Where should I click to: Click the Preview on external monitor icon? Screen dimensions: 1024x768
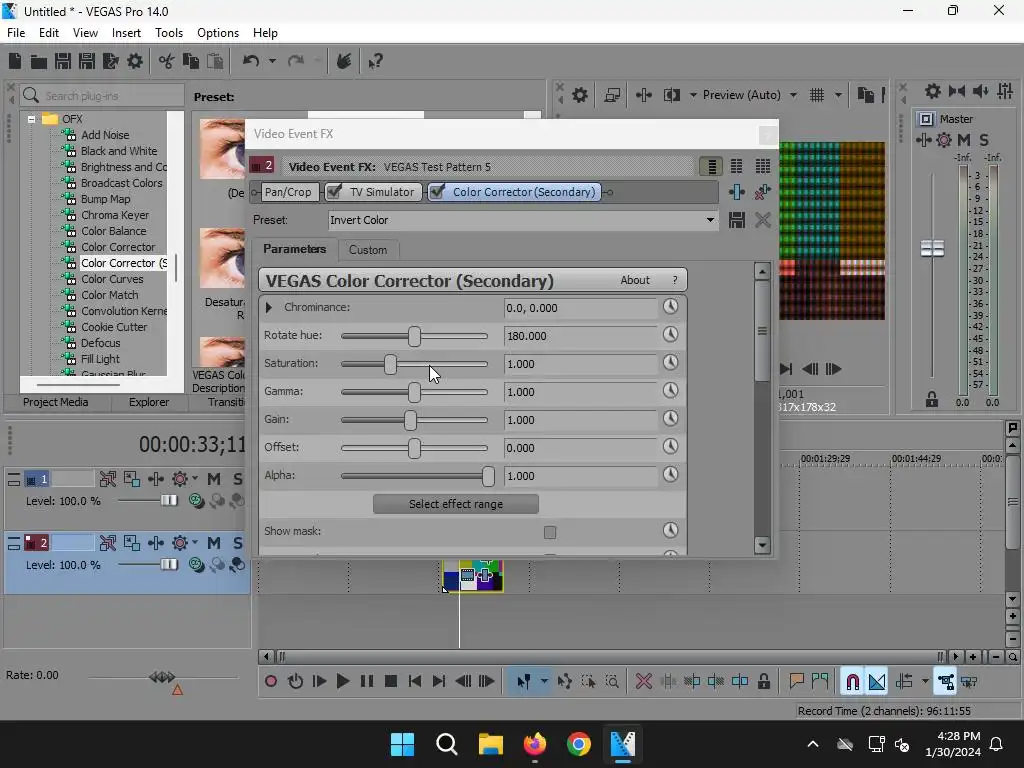pyautogui.click(x=612, y=95)
